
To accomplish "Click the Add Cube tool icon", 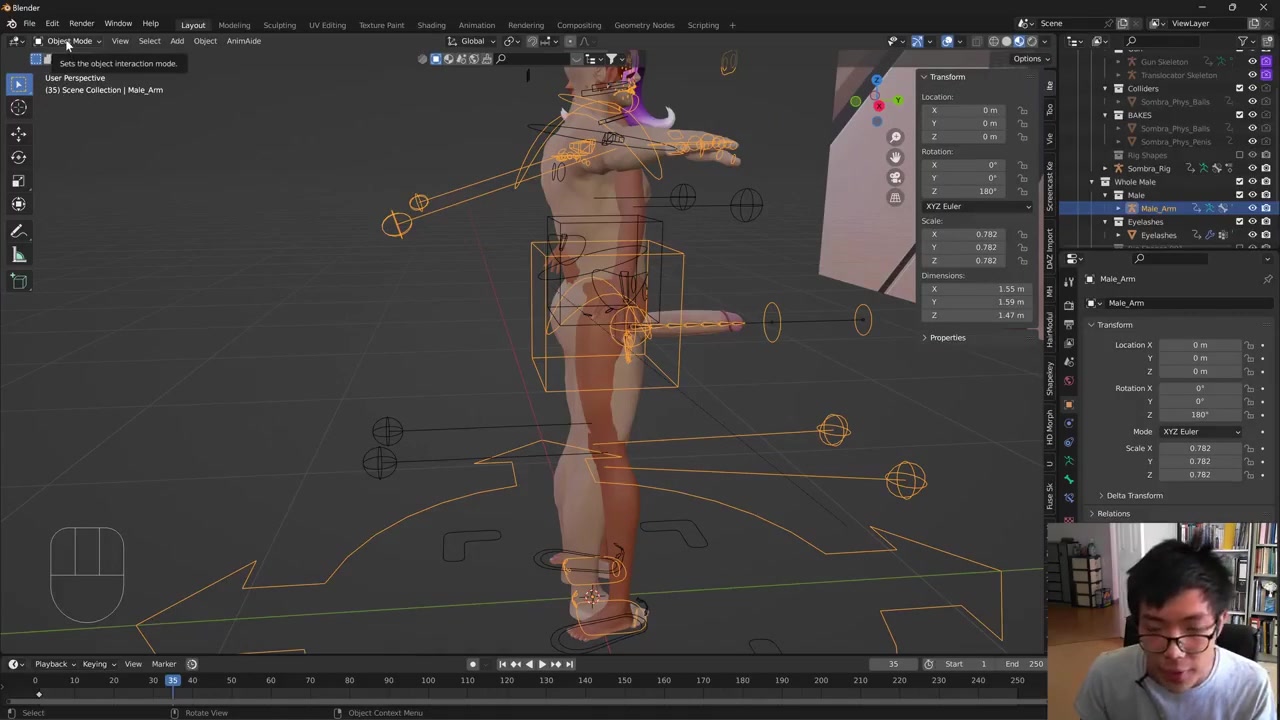I will pos(18,282).
